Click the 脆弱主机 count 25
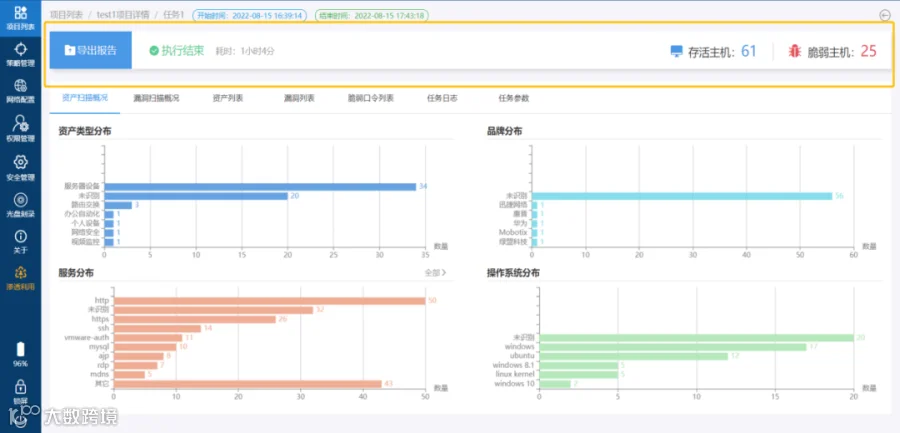Viewport: 900px width, 433px height. [x=868, y=51]
